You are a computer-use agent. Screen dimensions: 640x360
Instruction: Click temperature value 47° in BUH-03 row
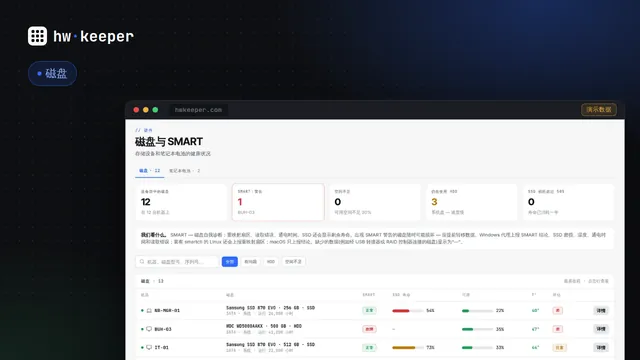(535, 329)
